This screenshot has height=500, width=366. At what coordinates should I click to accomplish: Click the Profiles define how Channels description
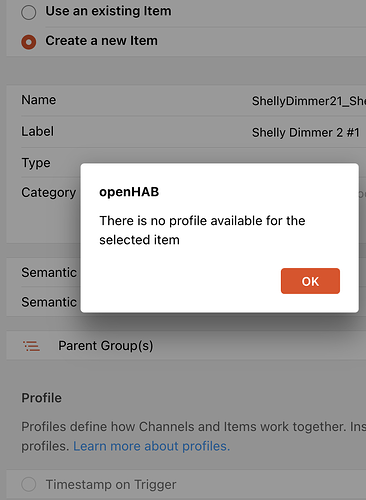click(x=194, y=436)
